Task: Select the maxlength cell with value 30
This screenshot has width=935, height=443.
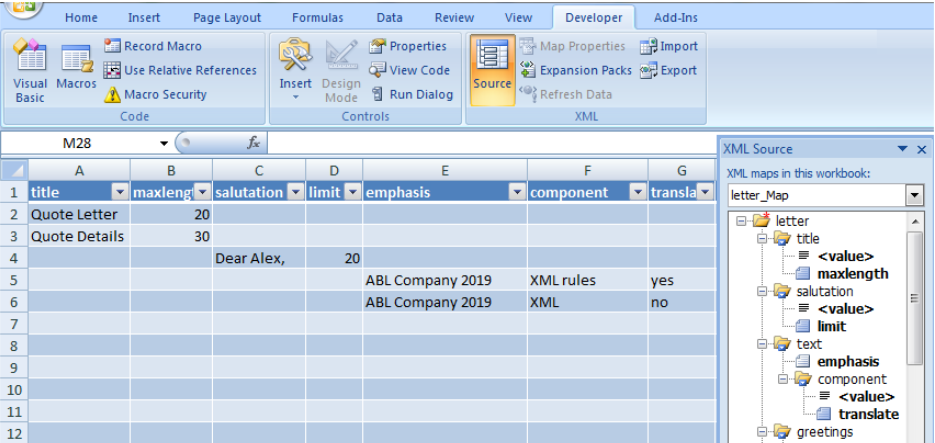Action: pos(171,236)
